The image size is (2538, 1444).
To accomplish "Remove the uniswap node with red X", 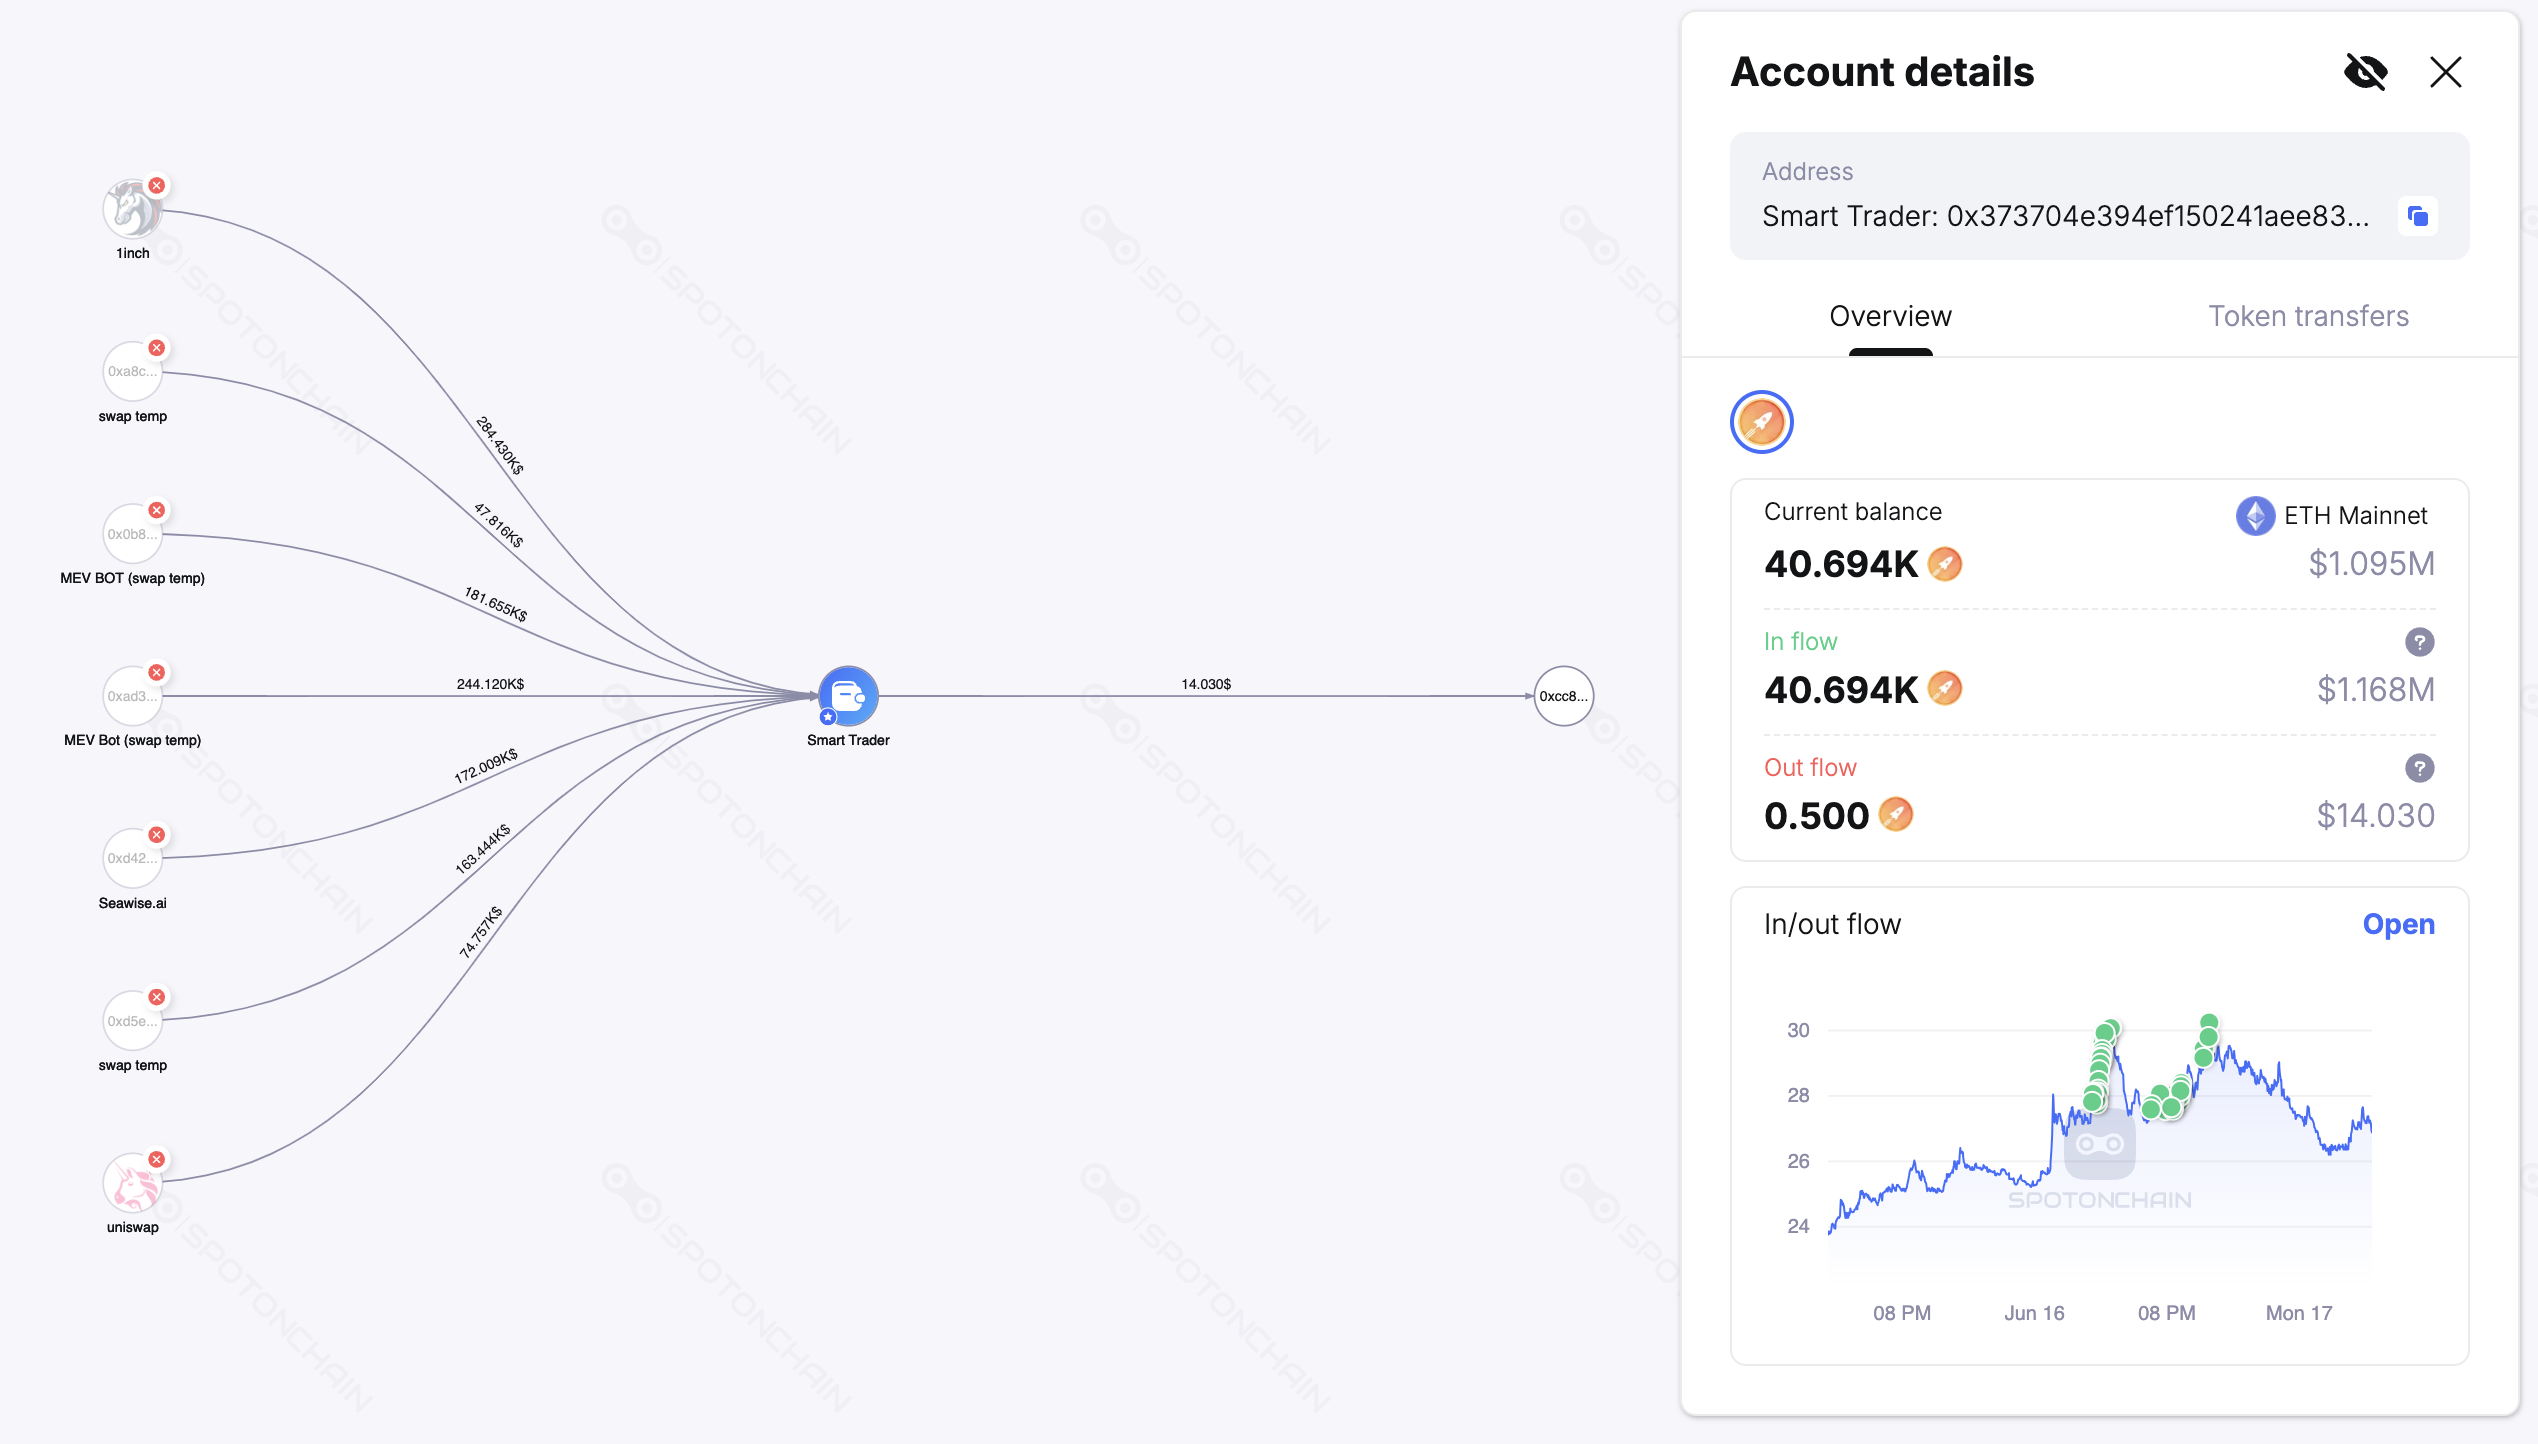I will (x=157, y=1159).
